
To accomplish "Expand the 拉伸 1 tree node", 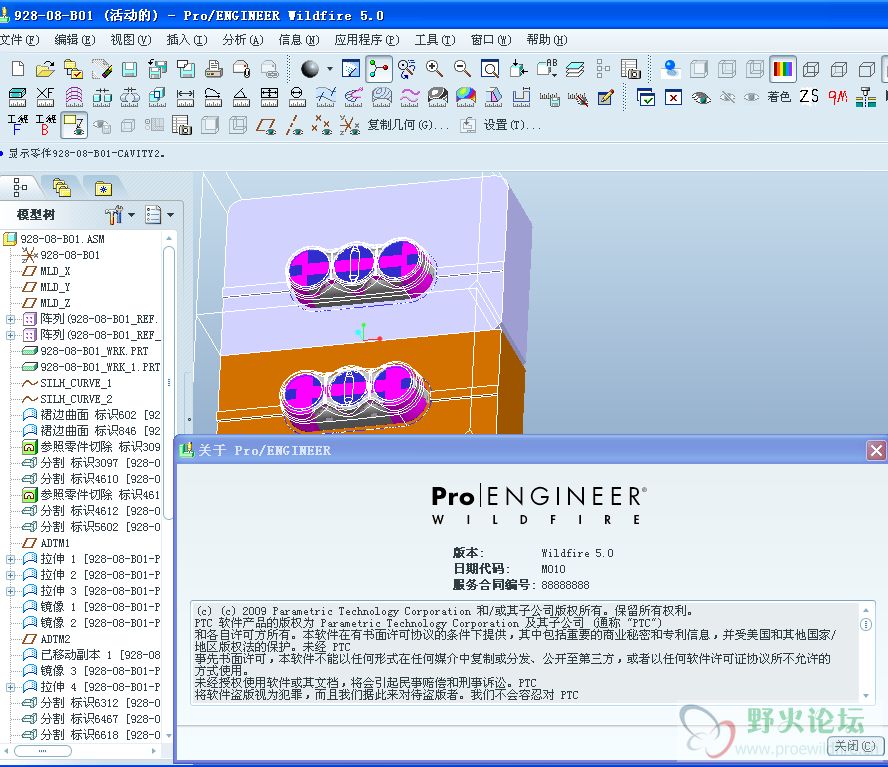I will point(10,559).
